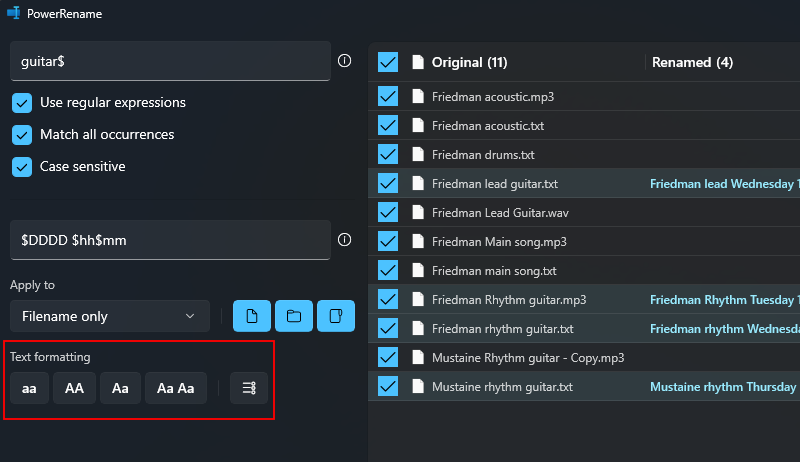Image resolution: width=800 pixels, height=462 pixels.
Task: Toggle the select-all checkbox in header
Action: click(x=388, y=62)
